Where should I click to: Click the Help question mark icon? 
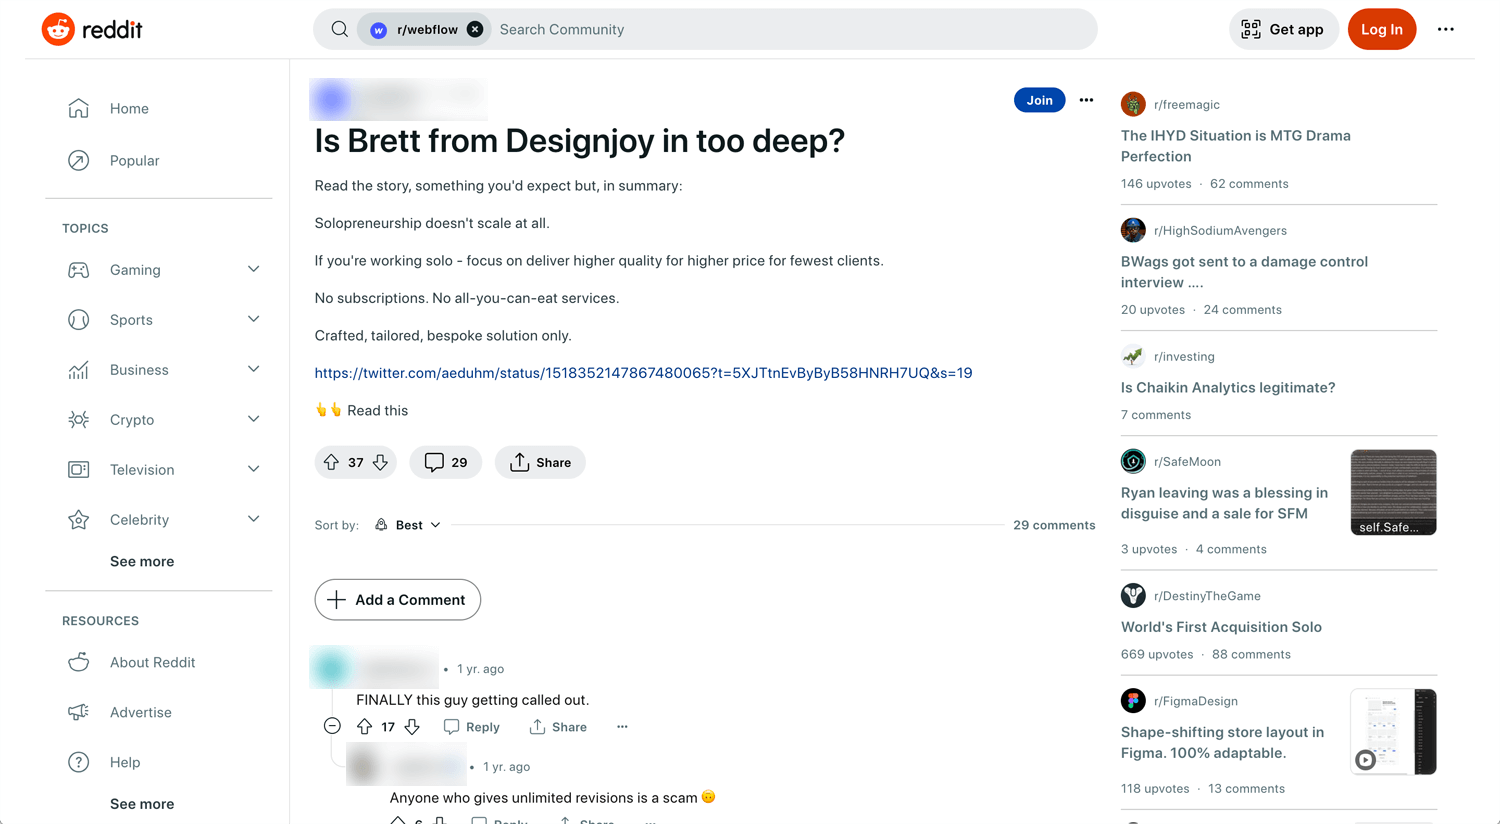click(x=78, y=762)
